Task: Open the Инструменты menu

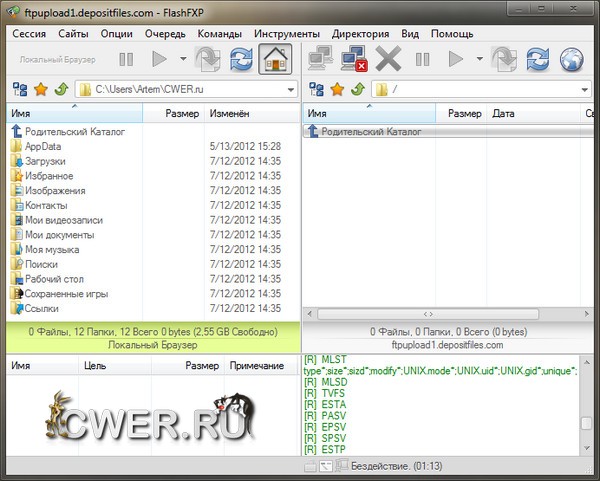Action: (x=285, y=33)
